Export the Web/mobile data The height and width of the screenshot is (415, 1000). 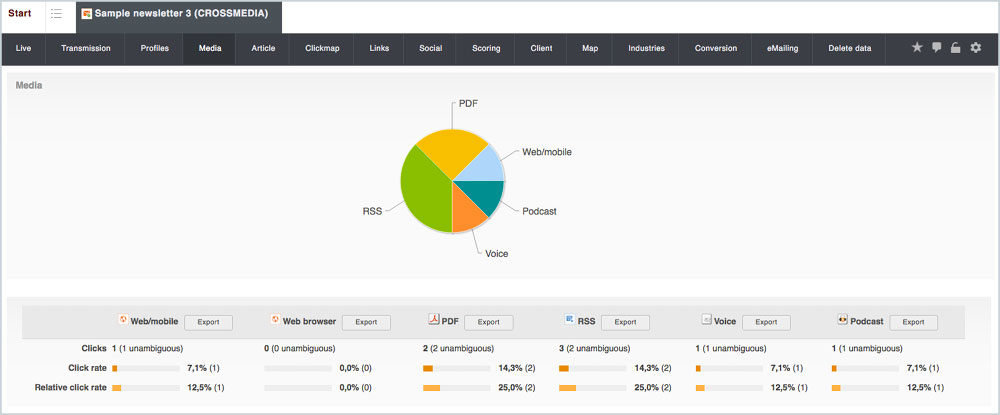(209, 323)
